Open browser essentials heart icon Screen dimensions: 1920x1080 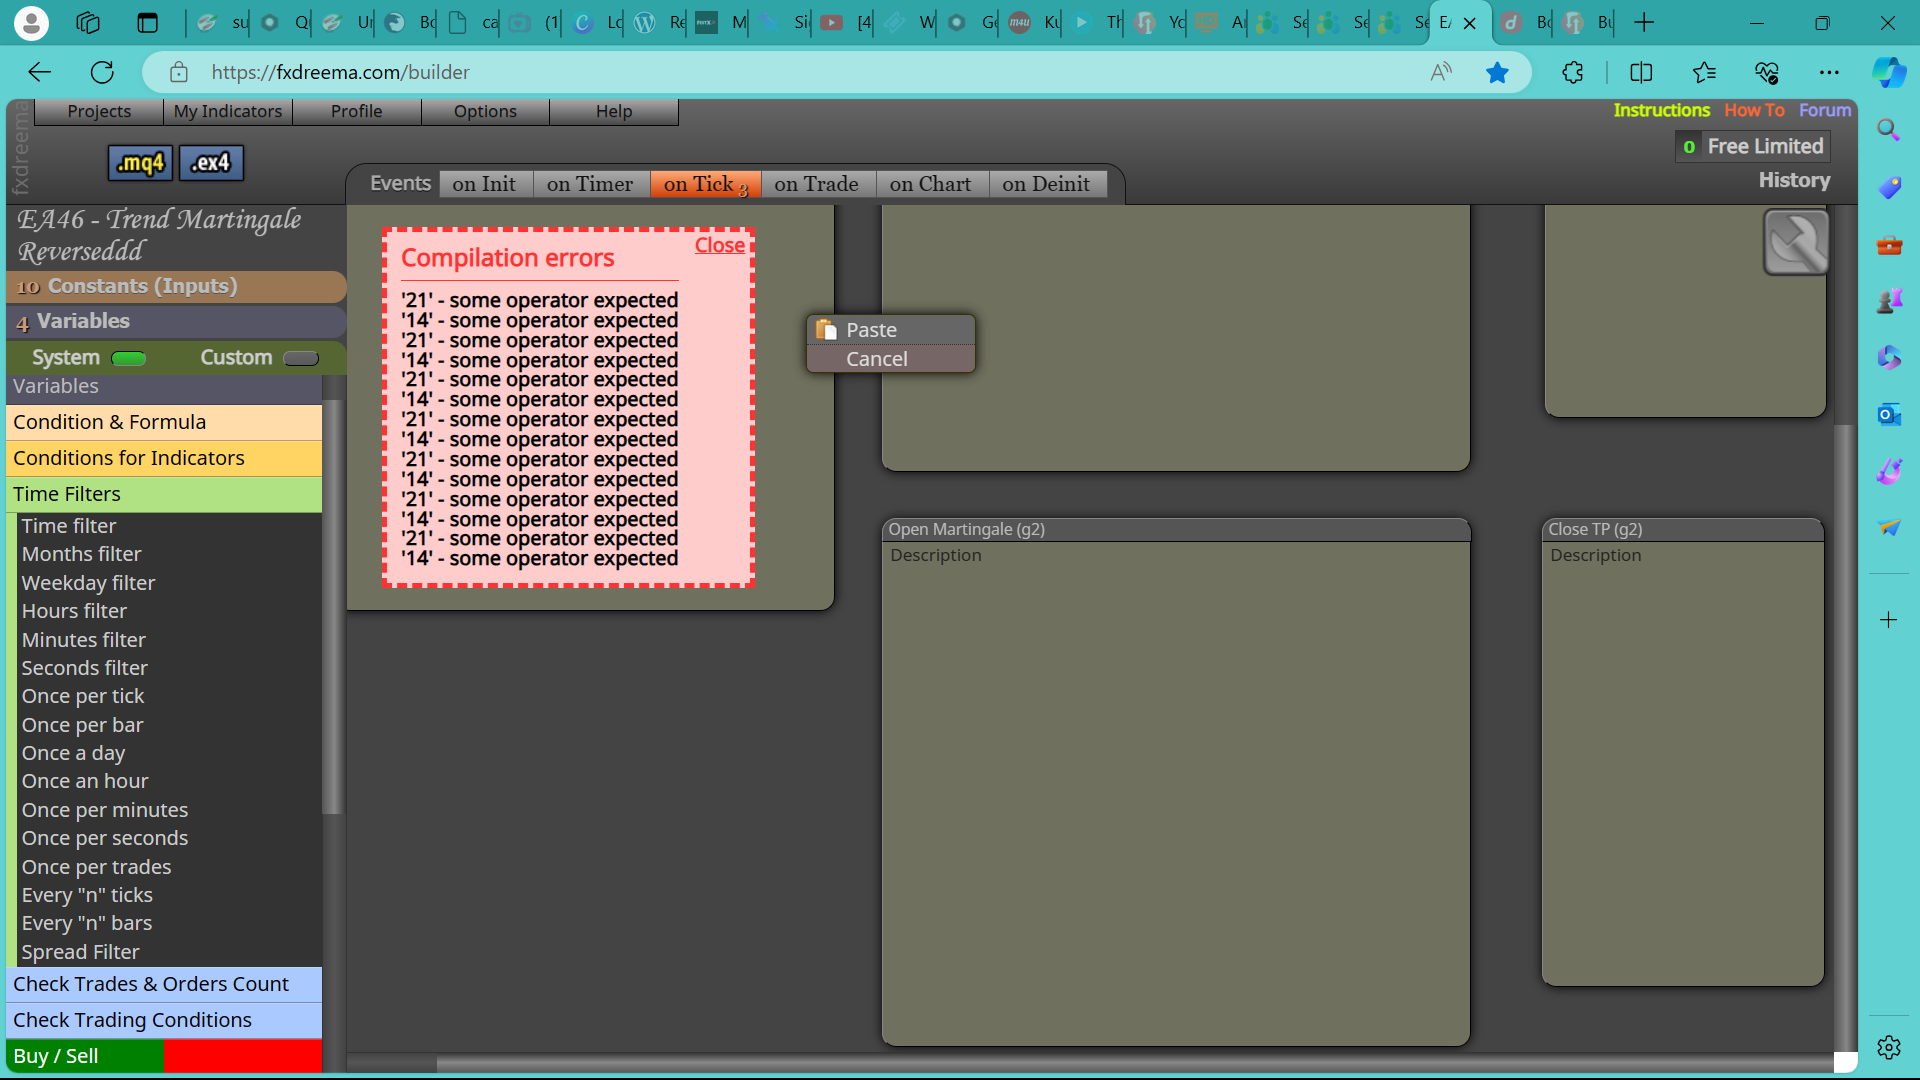click(1767, 72)
